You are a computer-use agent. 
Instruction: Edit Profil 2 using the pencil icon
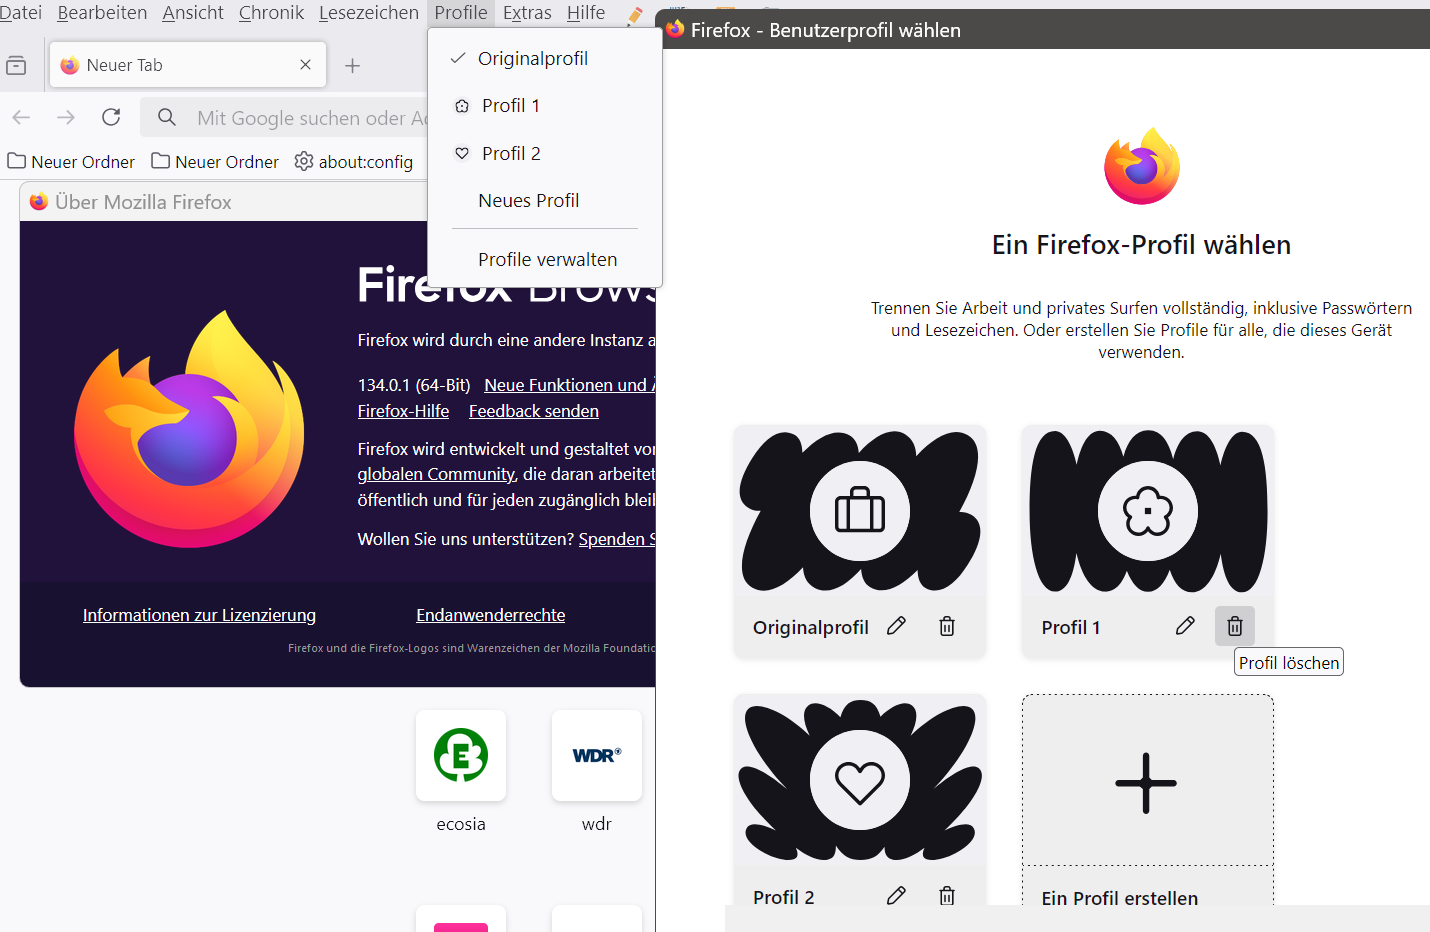(x=896, y=895)
